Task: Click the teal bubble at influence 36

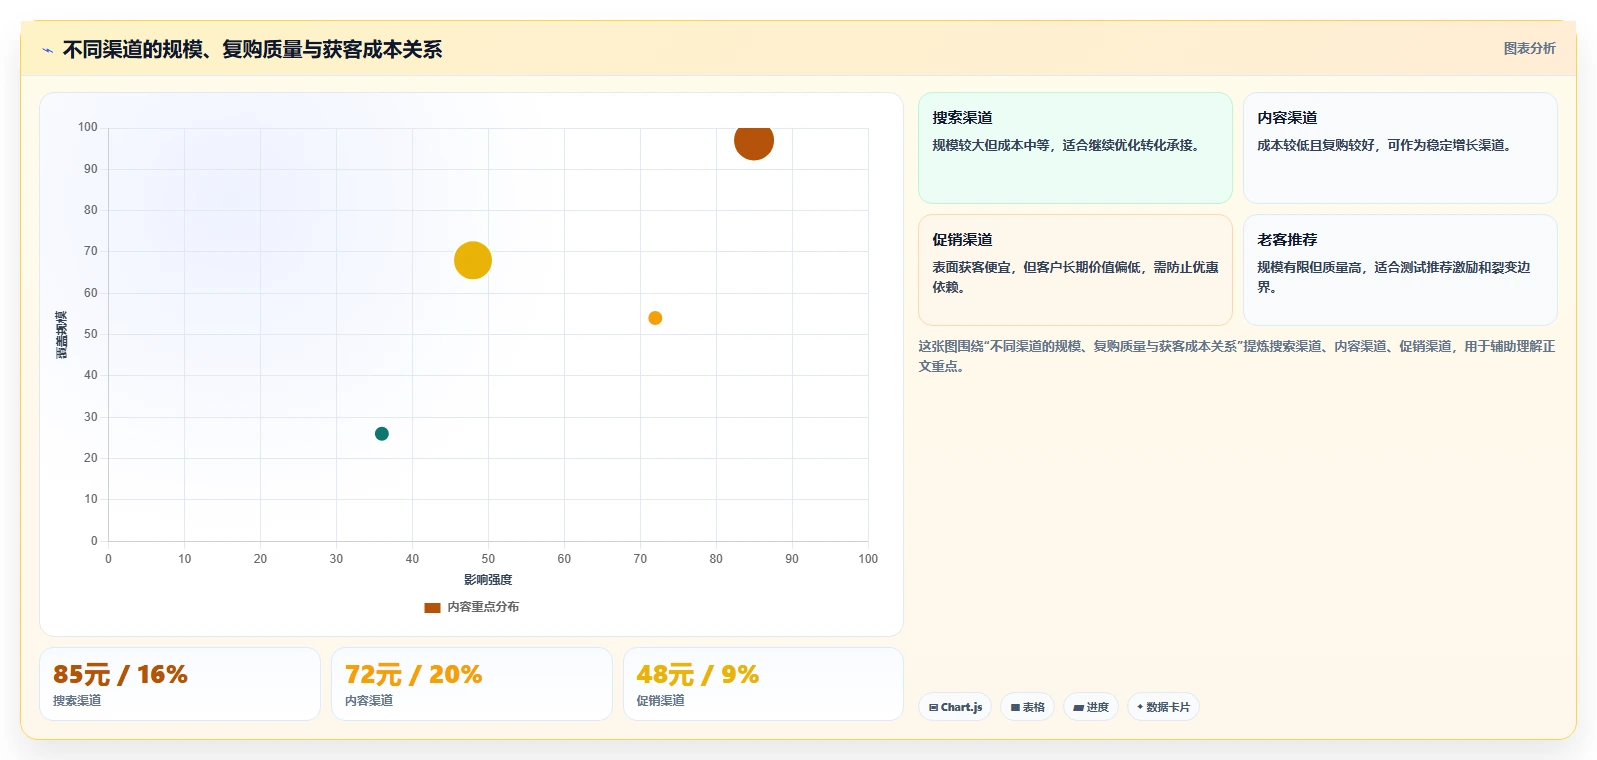Action: [x=381, y=433]
